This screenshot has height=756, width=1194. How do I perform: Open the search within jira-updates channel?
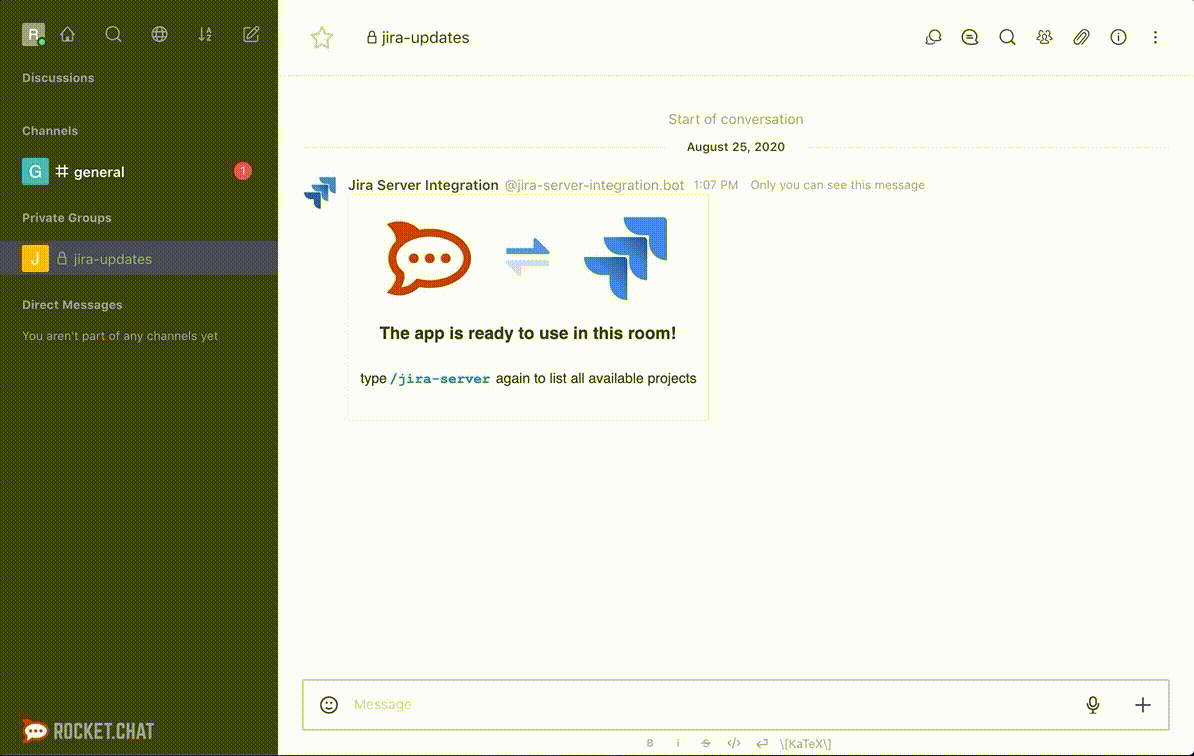click(x=1007, y=37)
